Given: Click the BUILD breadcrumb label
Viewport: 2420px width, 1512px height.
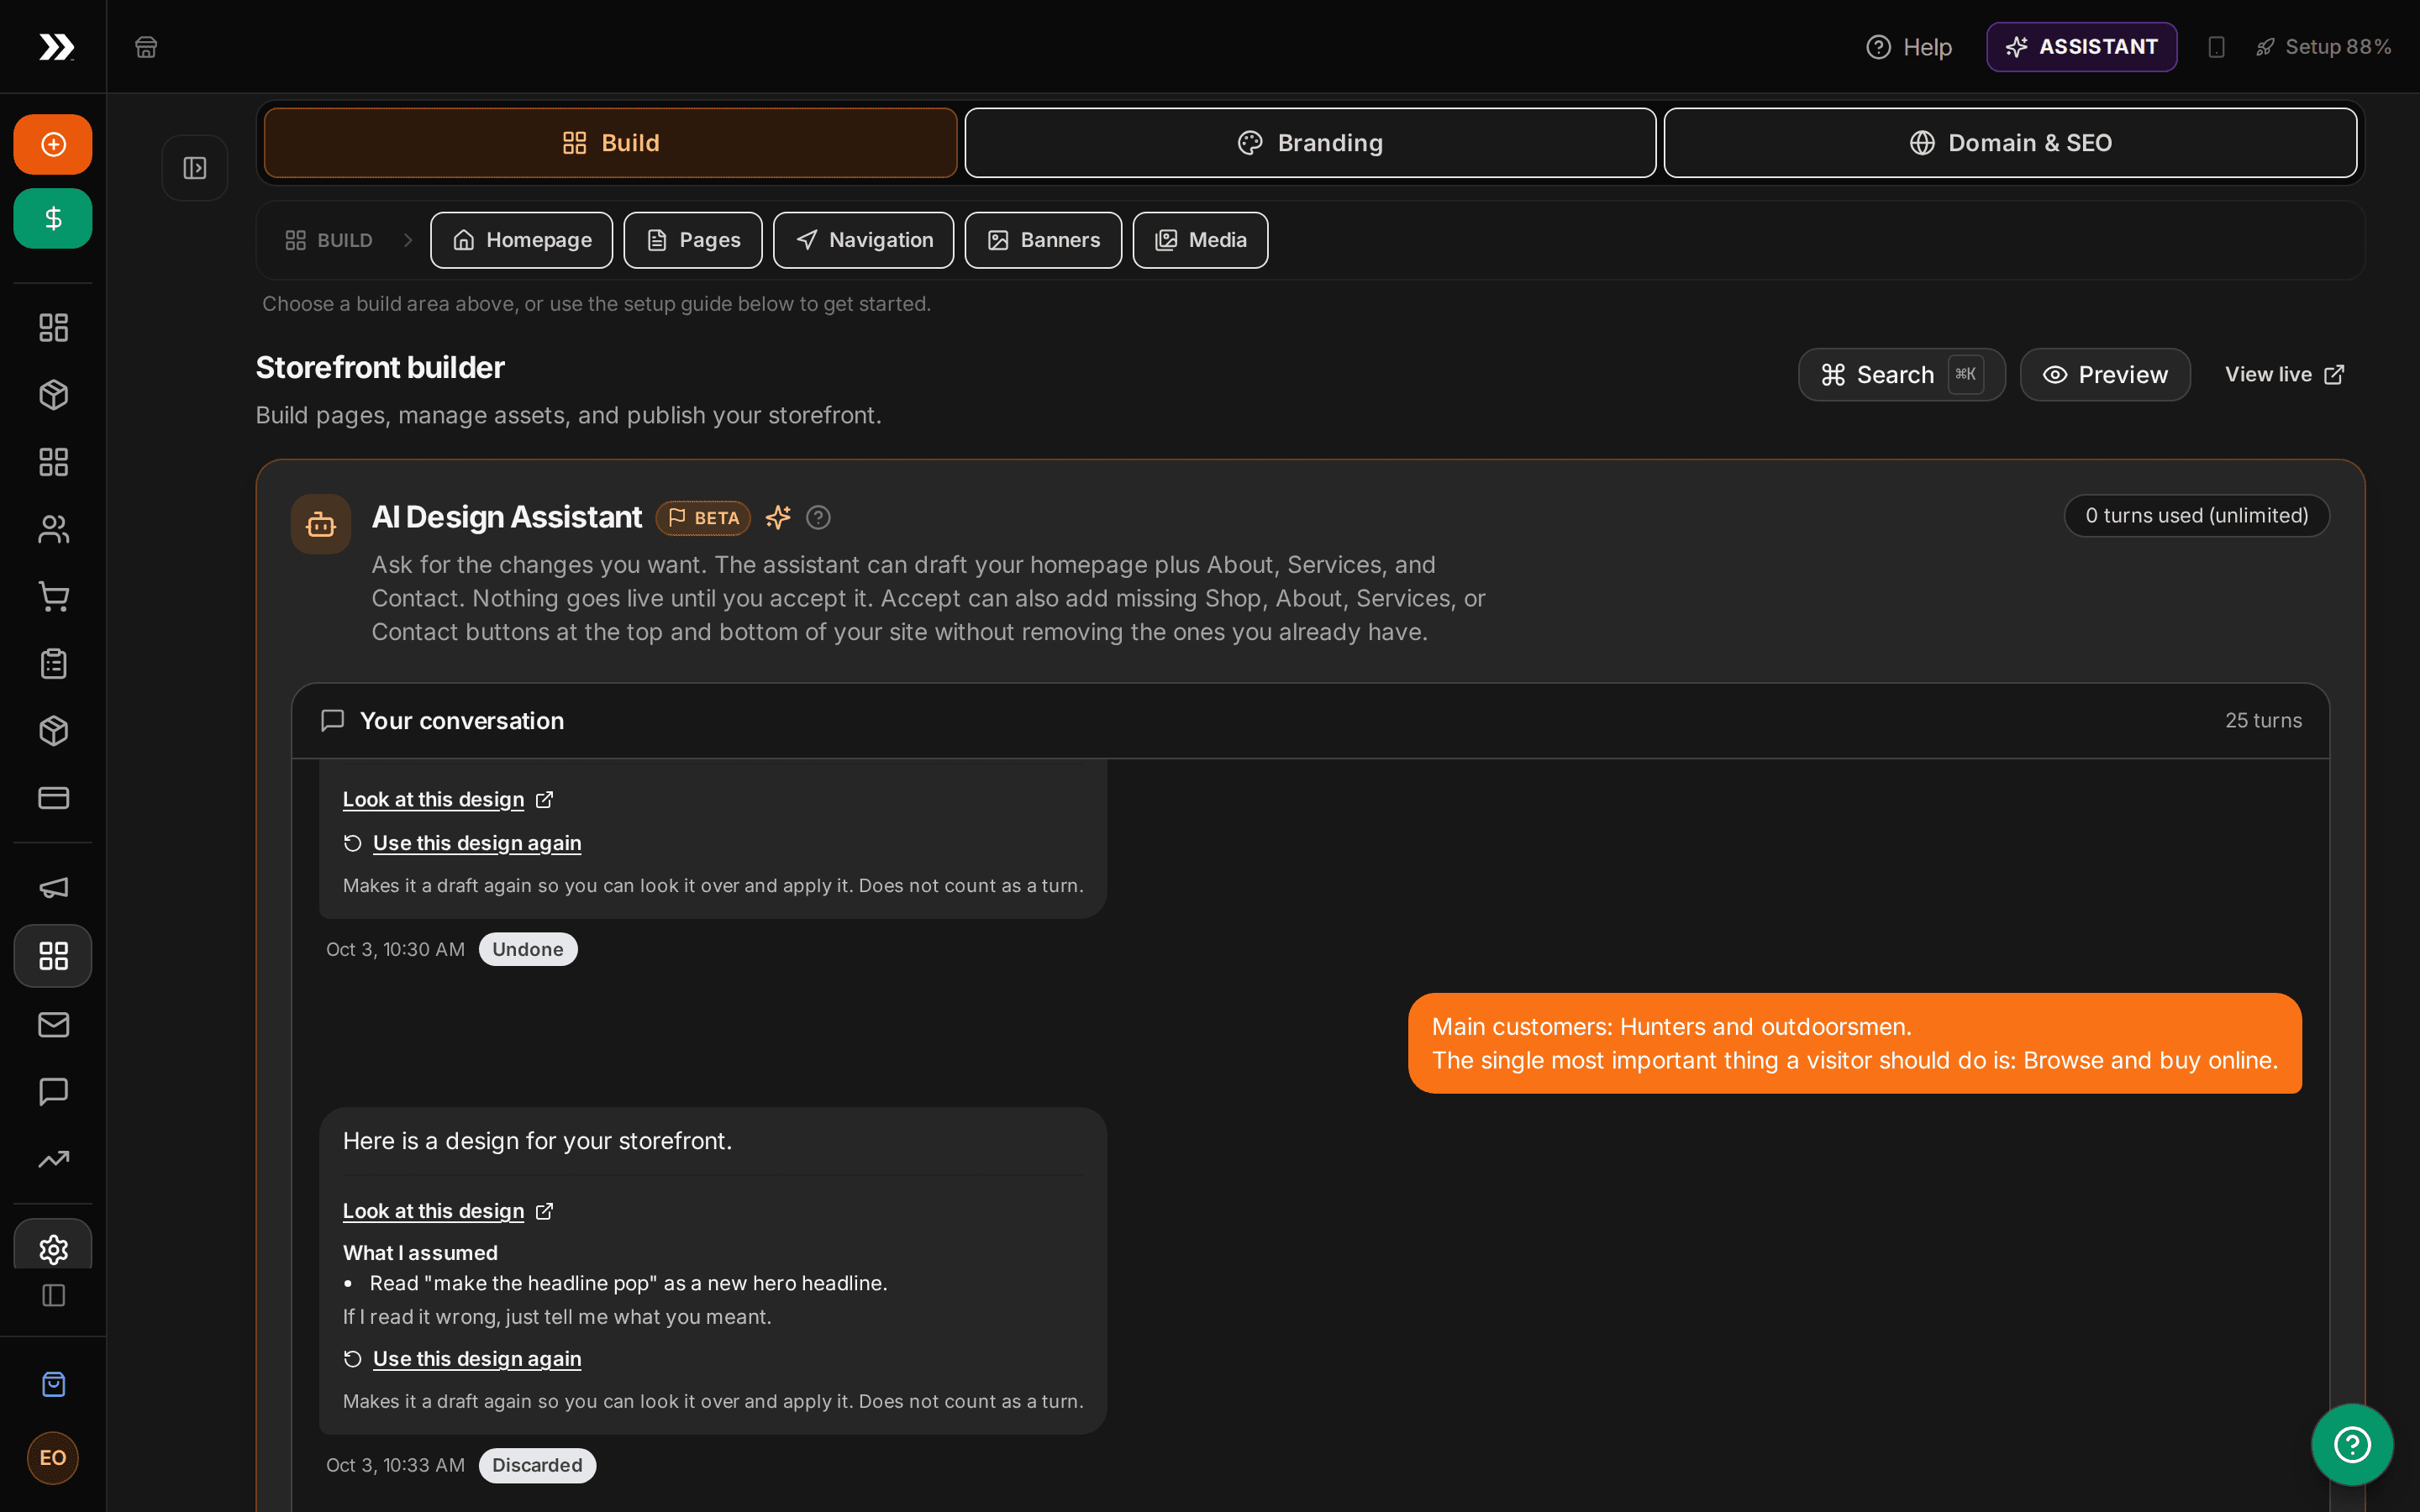Looking at the screenshot, I should 329,240.
